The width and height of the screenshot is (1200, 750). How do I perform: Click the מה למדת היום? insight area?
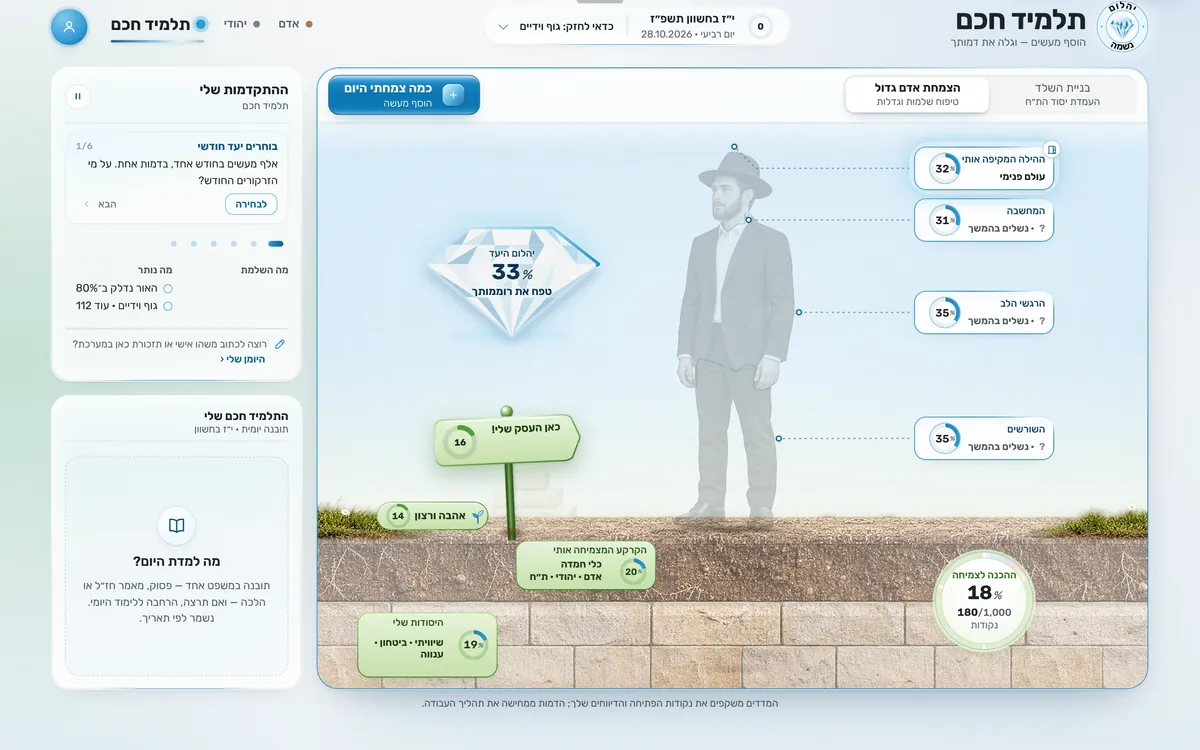(177, 566)
